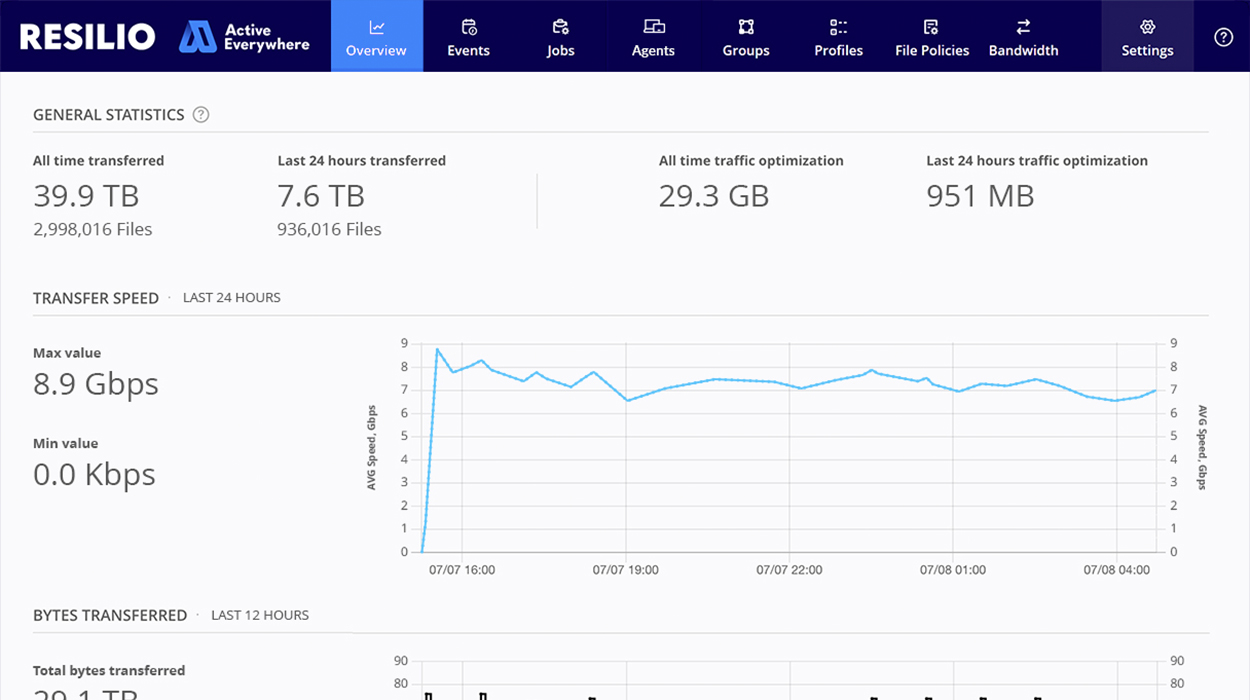Click the 39.9 TB all time transferred value
This screenshot has width=1250, height=700.
tap(86, 195)
